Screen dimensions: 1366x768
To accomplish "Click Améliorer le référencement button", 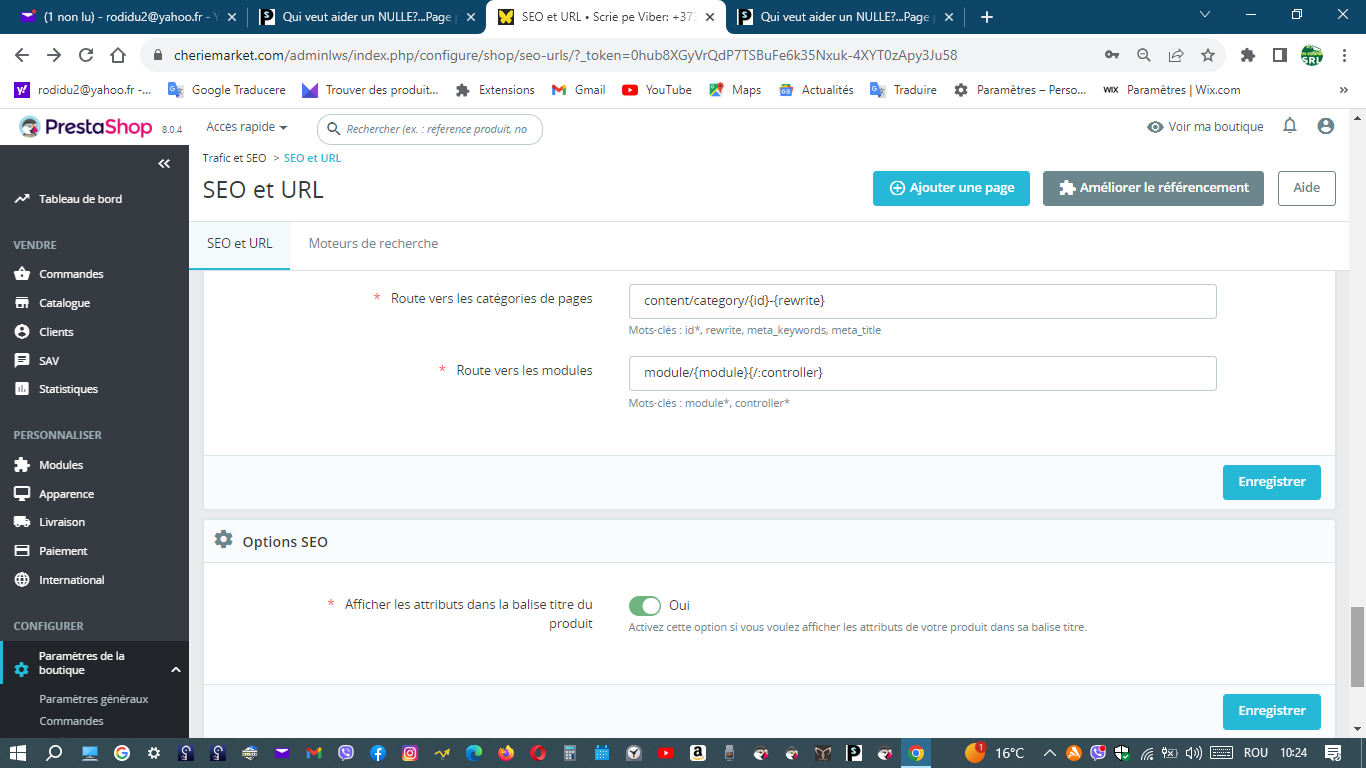I will [x=1153, y=188].
